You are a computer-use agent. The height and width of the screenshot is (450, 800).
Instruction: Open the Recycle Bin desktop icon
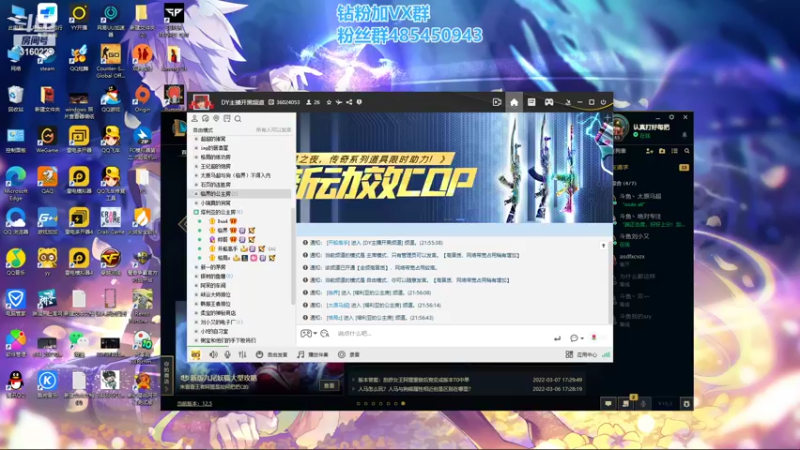(15, 99)
